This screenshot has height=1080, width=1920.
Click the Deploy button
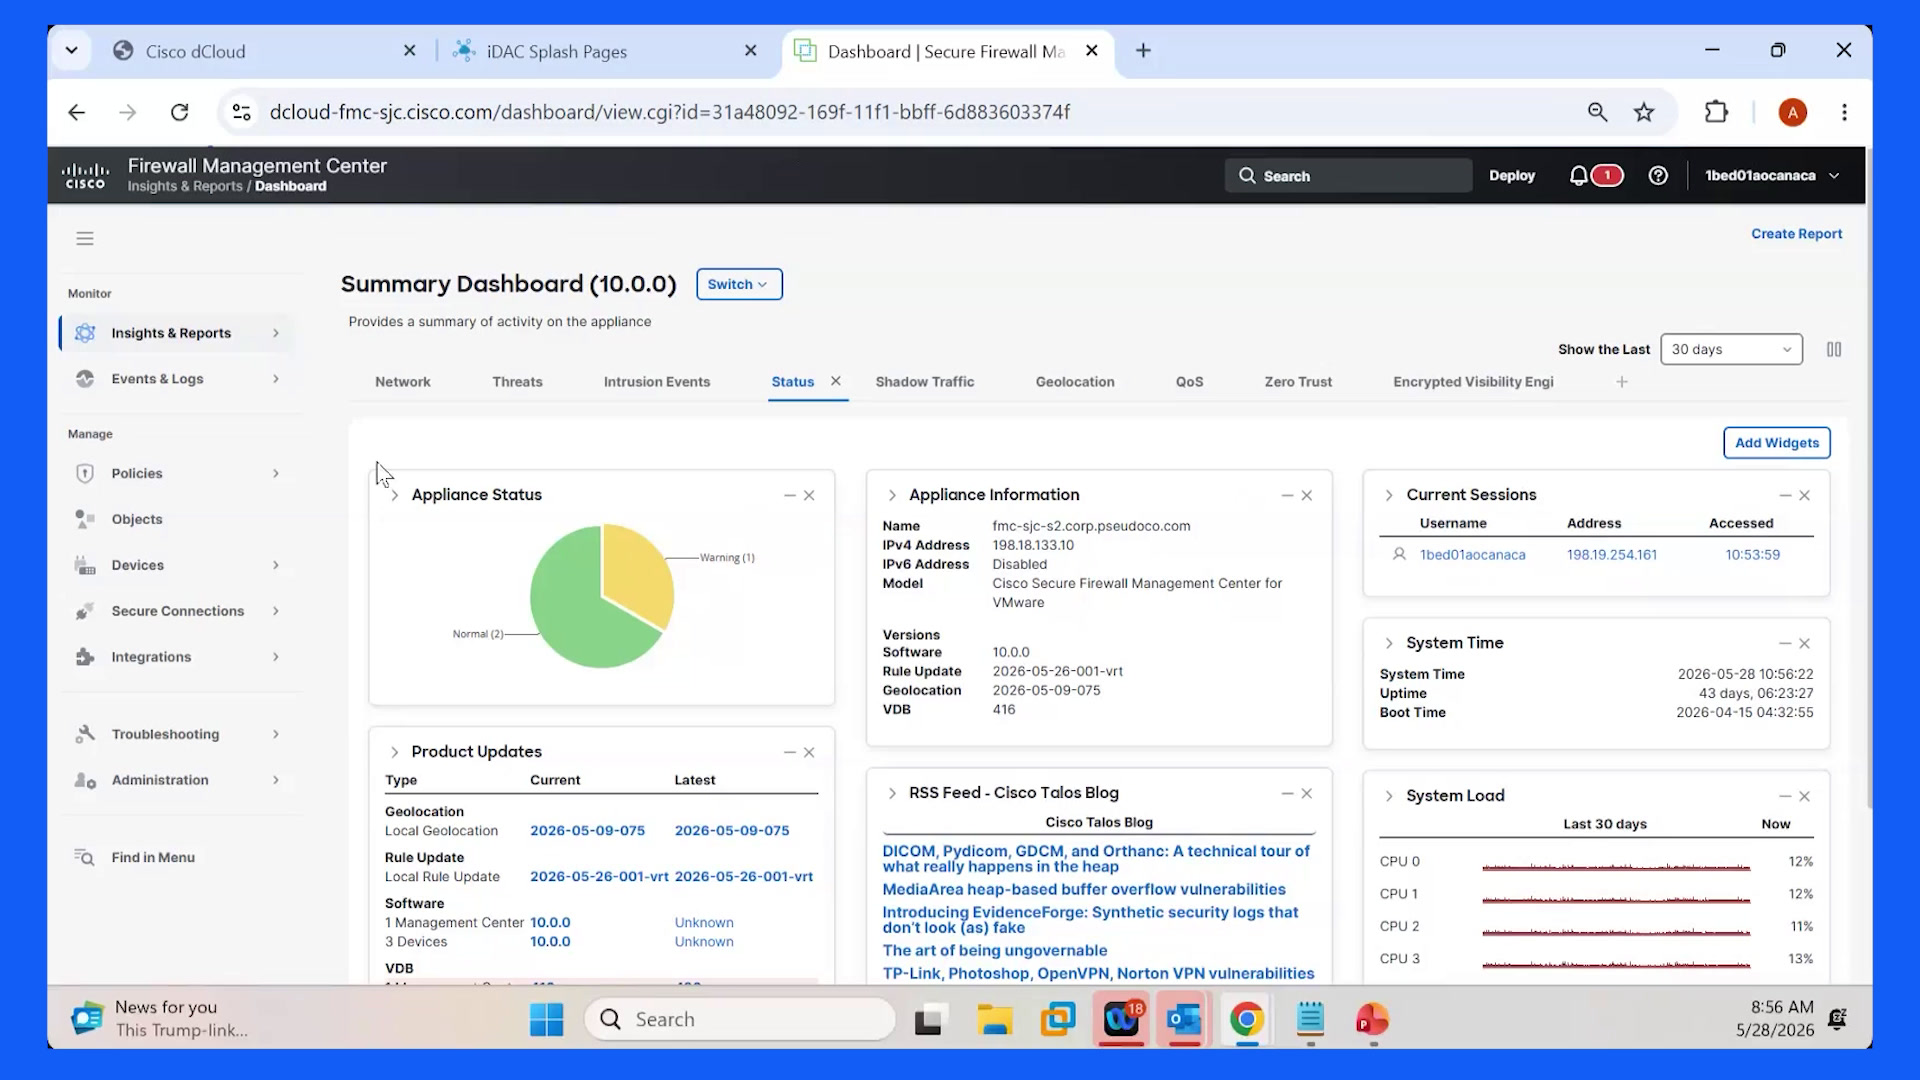(1511, 176)
